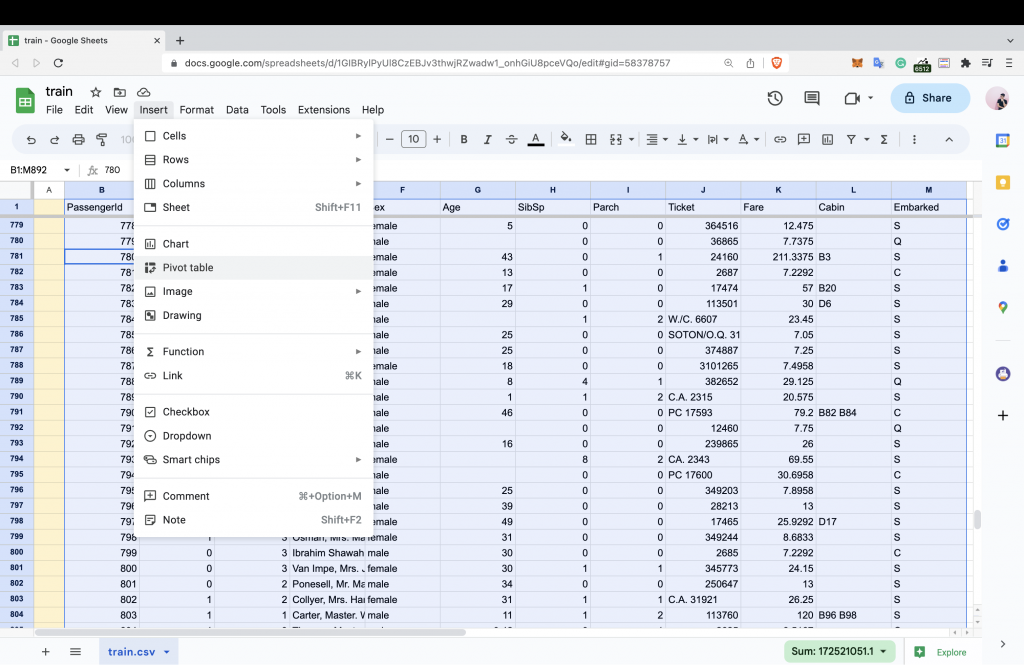Choose Pivot table from Insert menu
The height and width of the screenshot is (665, 1024).
(x=254, y=268)
